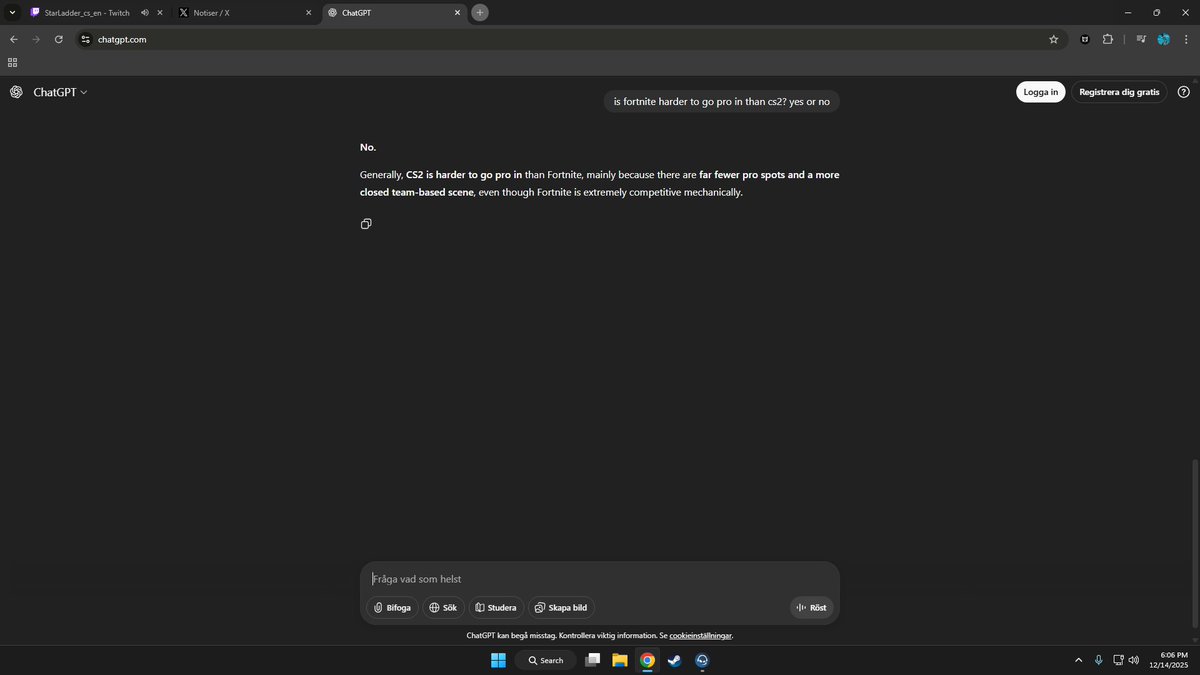This screenshot has width=1200, height=675.
Task: Close the Twitch tab
Action: click(160, 13)
